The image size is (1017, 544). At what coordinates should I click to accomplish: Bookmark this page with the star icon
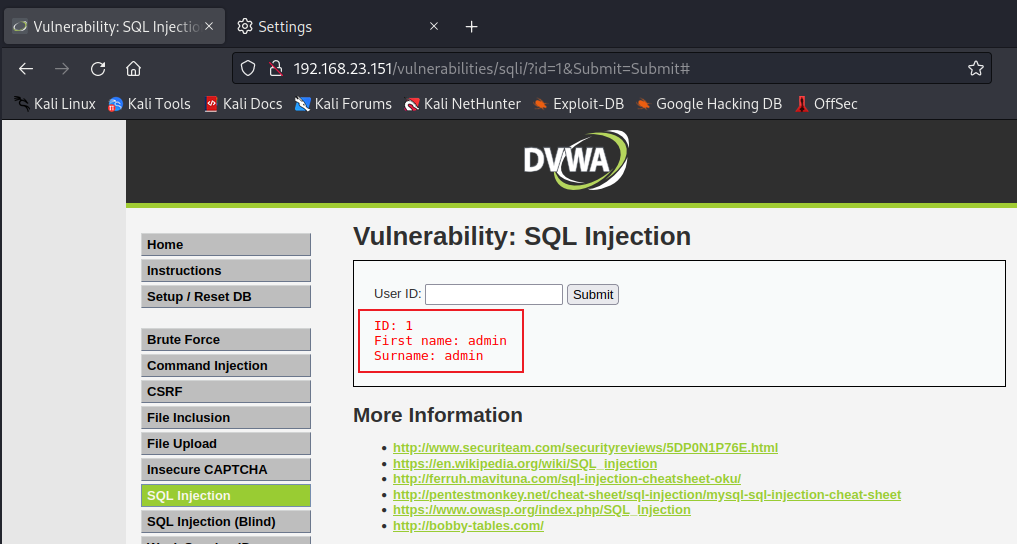coord(975,69)
